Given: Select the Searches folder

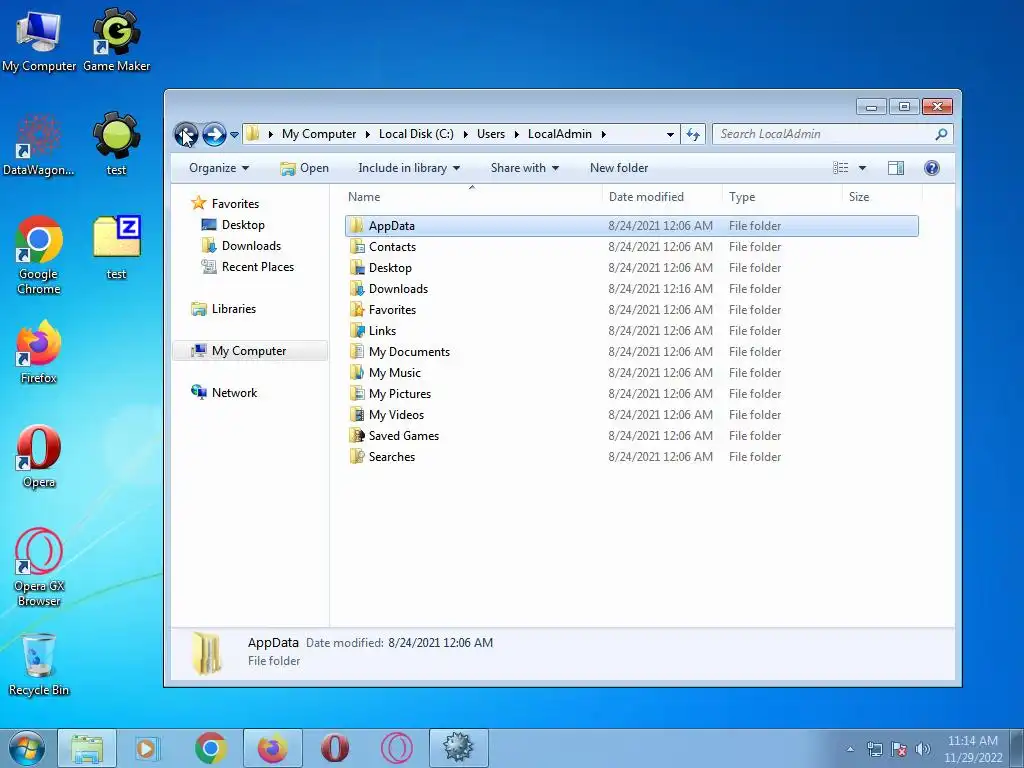Looking at the screenshot, I should coord(391,456).
